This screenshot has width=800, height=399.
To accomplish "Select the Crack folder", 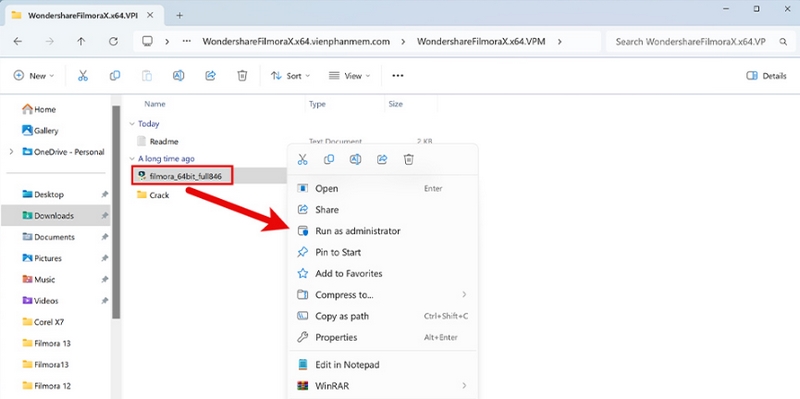I will (x=153, y=195).
